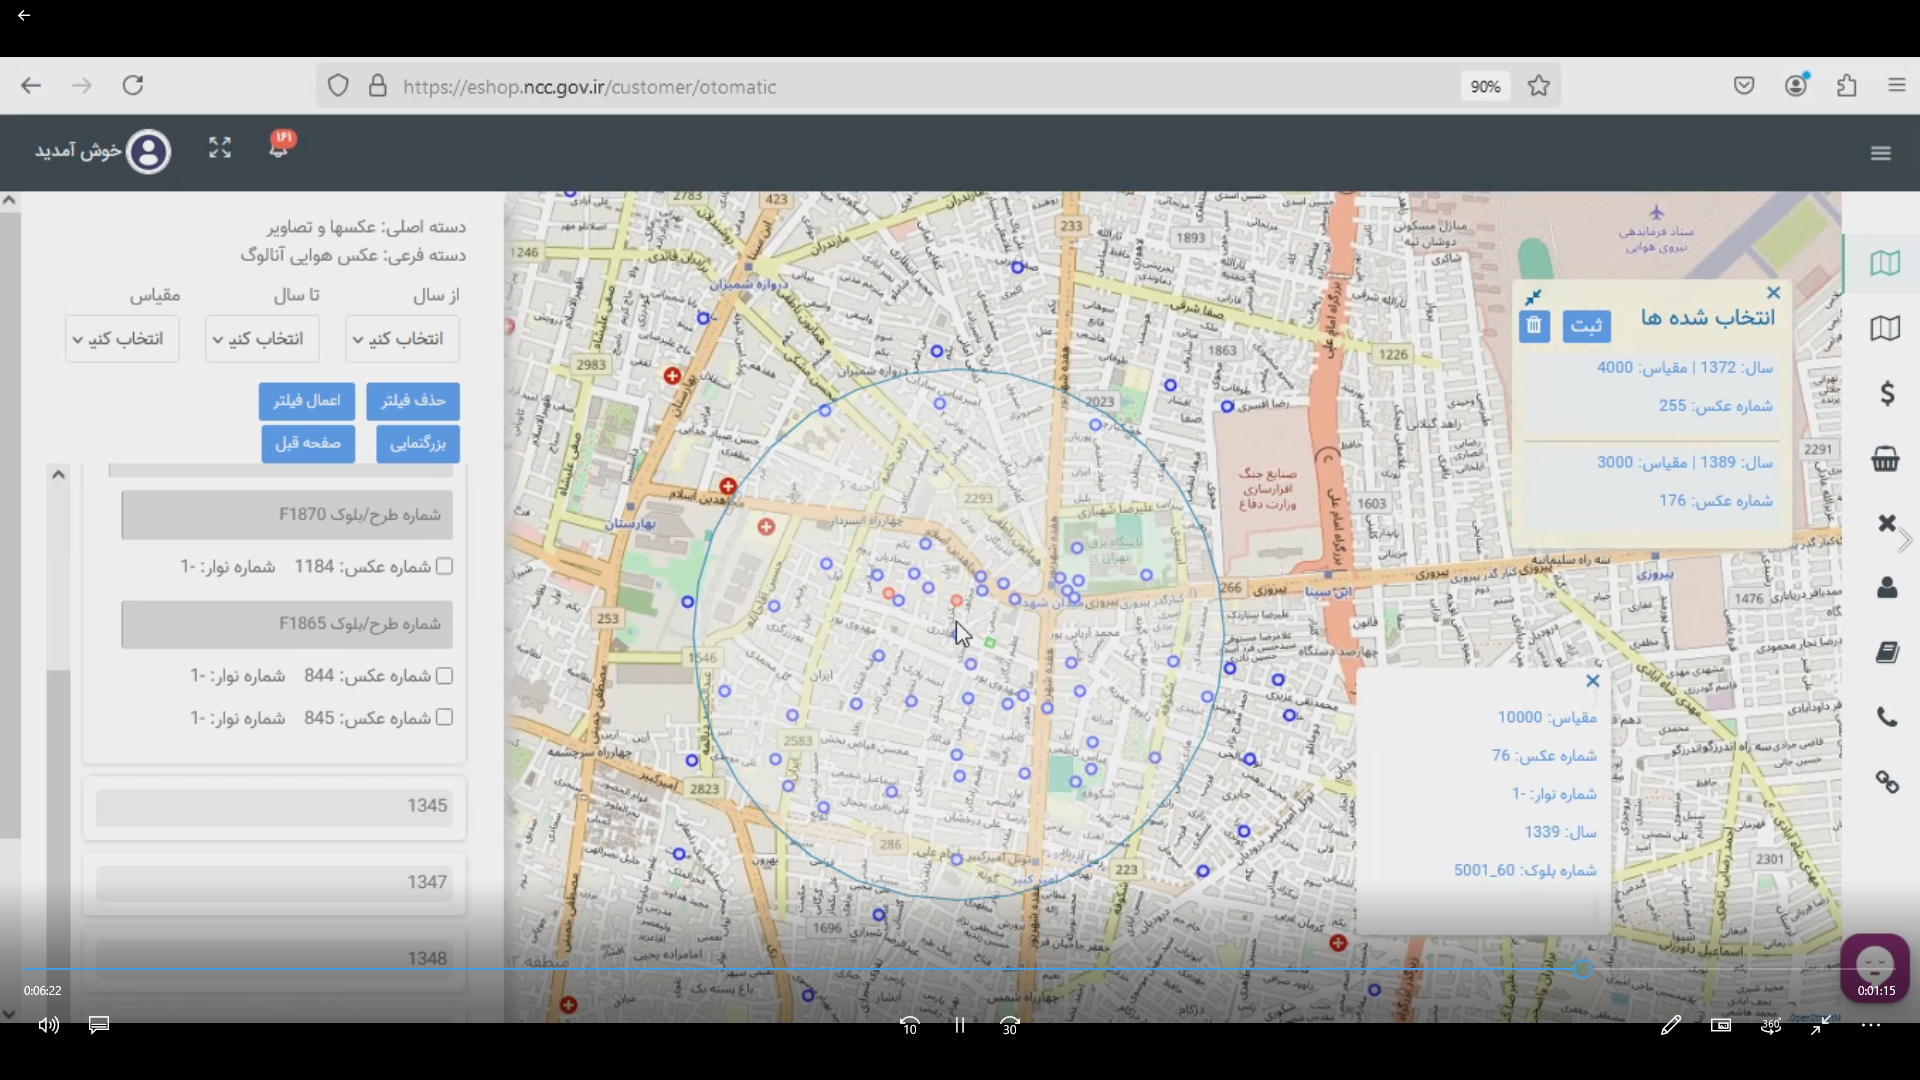Image resolution: width=1920 pixels, height=1080 pixels.
Task: Expand the 1347 year group
Action: [273, 882]
